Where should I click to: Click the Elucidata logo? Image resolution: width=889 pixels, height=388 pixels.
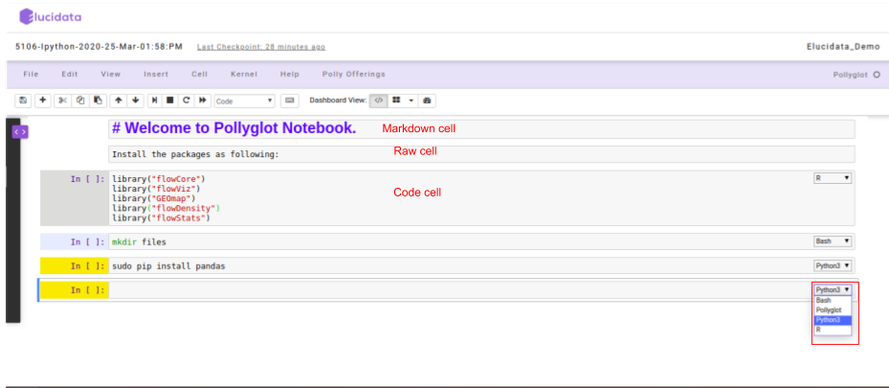coord(50,16)
